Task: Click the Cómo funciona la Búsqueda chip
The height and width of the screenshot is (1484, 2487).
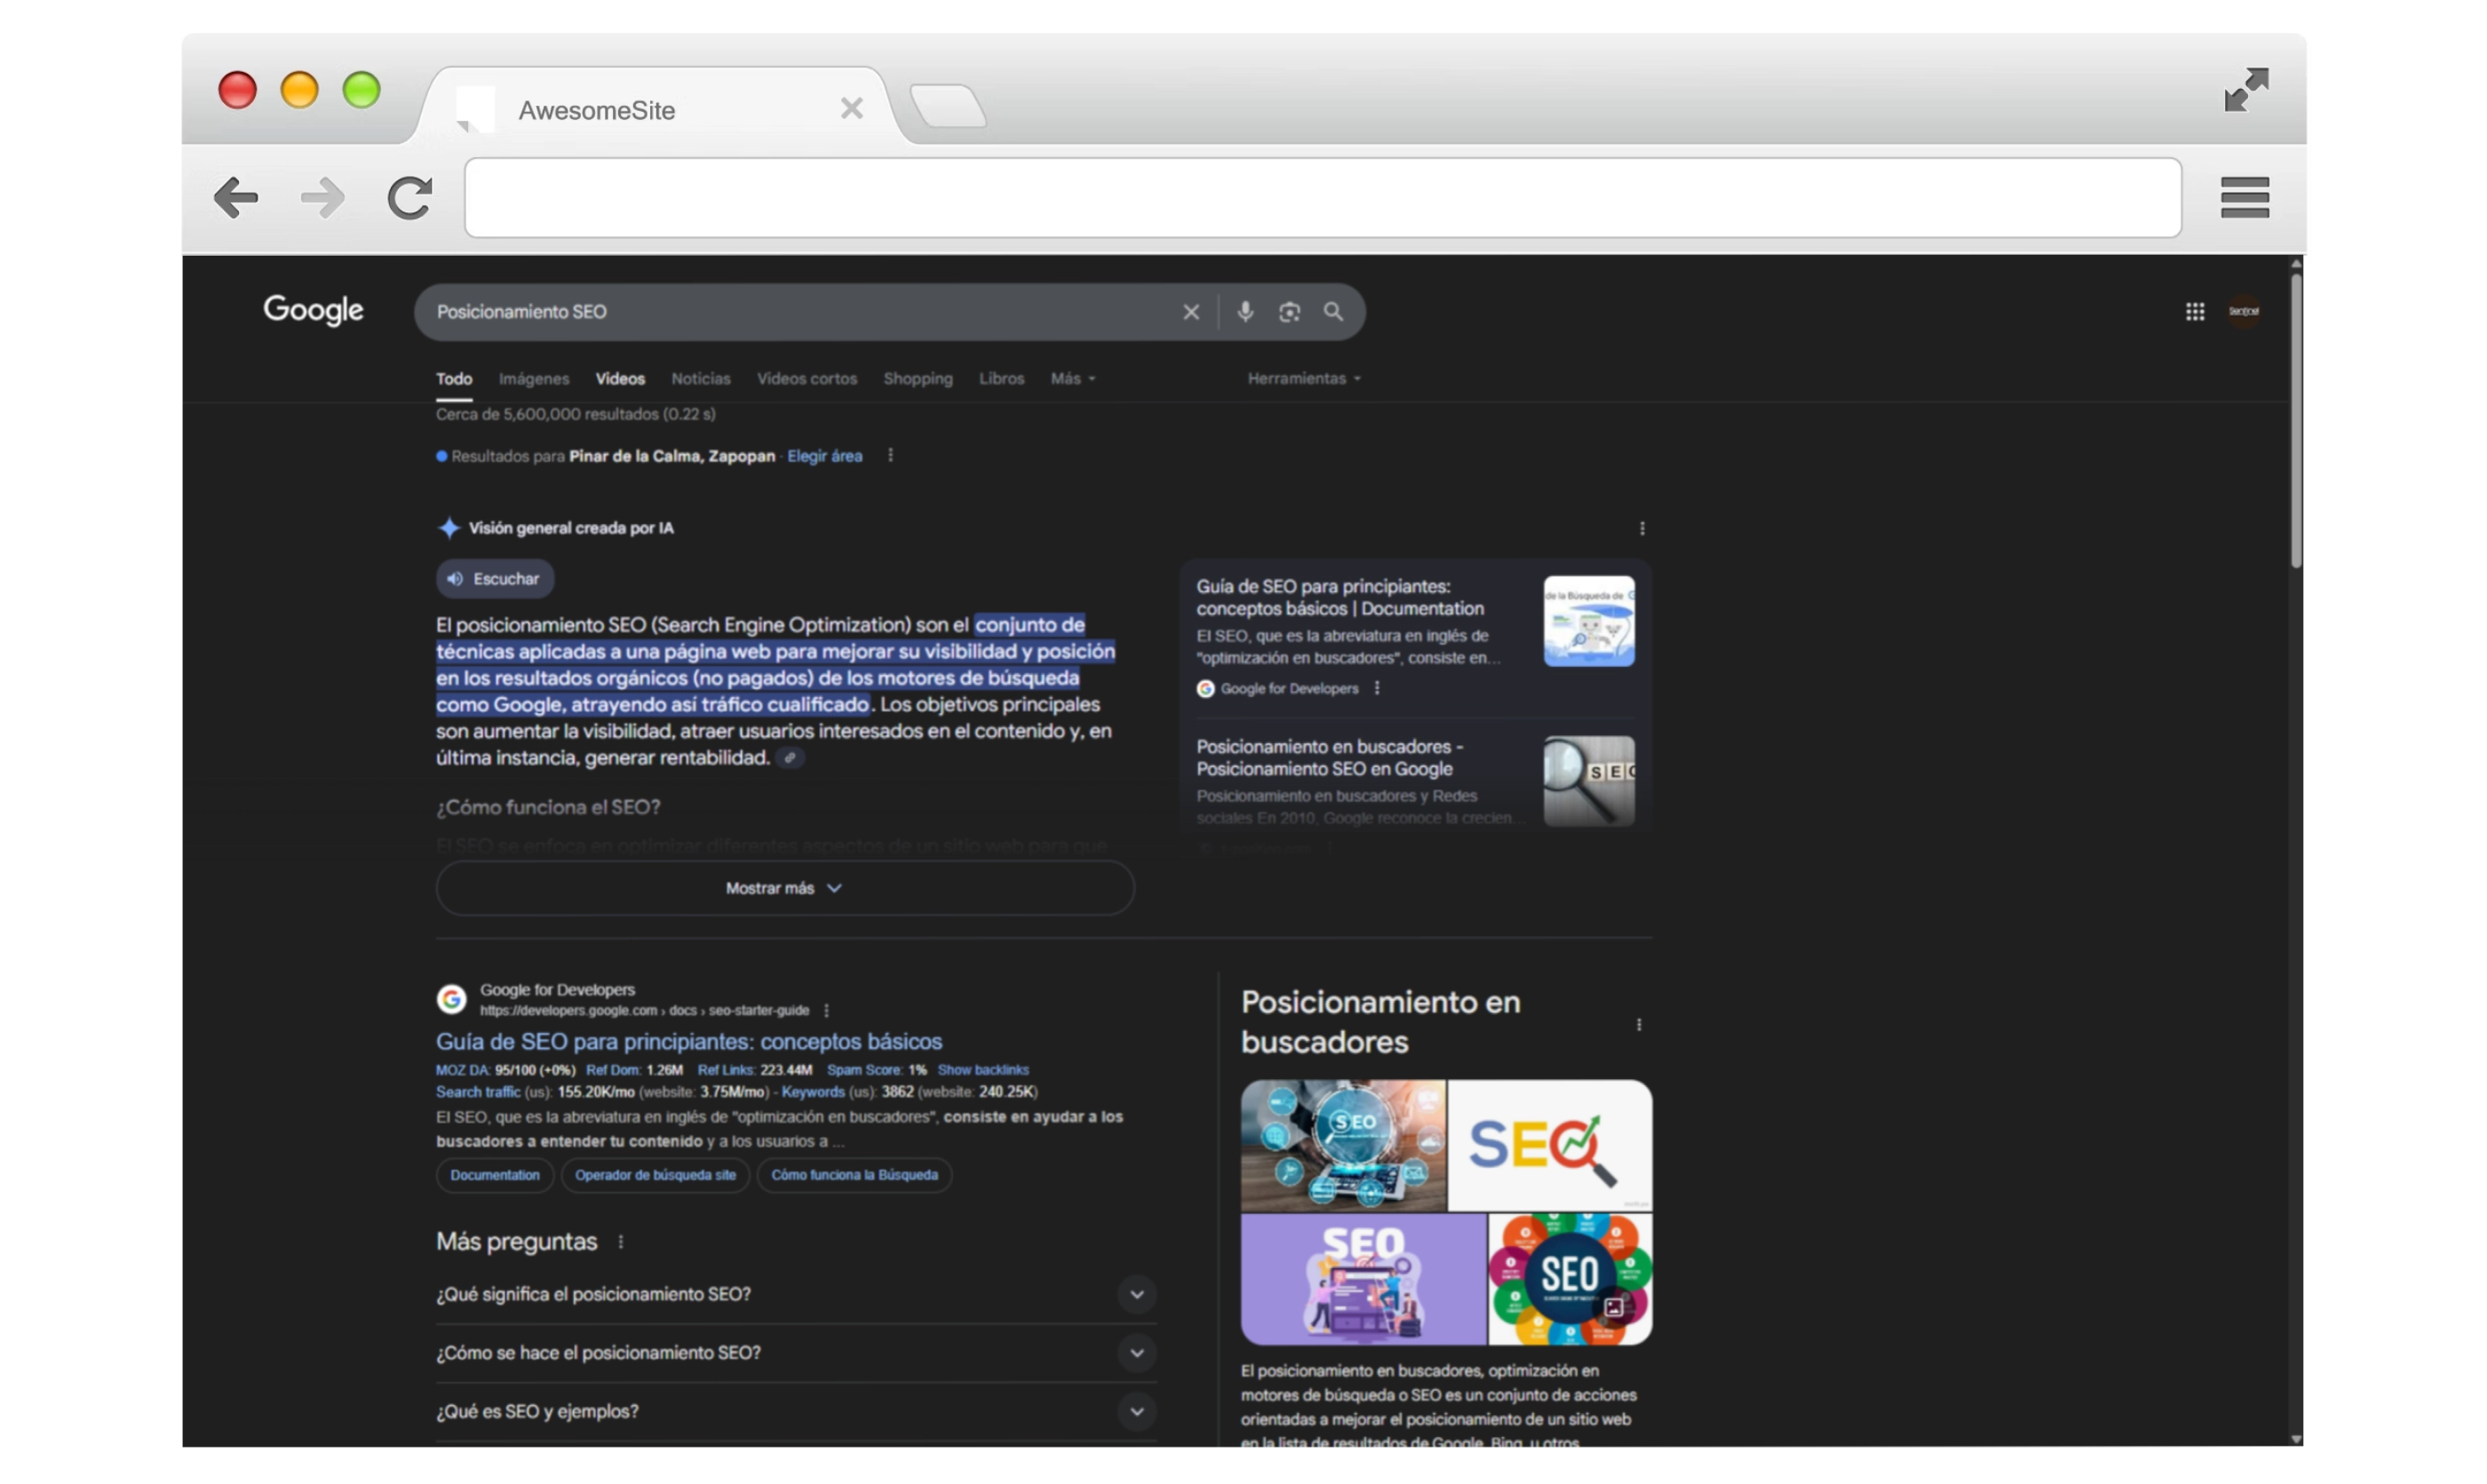Action: pyautogui.click(x=853, y=1175)
